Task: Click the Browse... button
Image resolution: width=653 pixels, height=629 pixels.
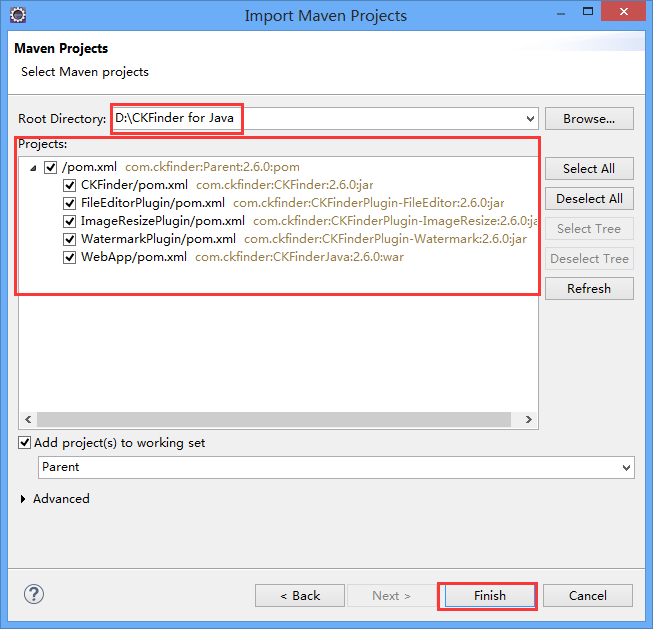Action: click(x=589, y=119)
